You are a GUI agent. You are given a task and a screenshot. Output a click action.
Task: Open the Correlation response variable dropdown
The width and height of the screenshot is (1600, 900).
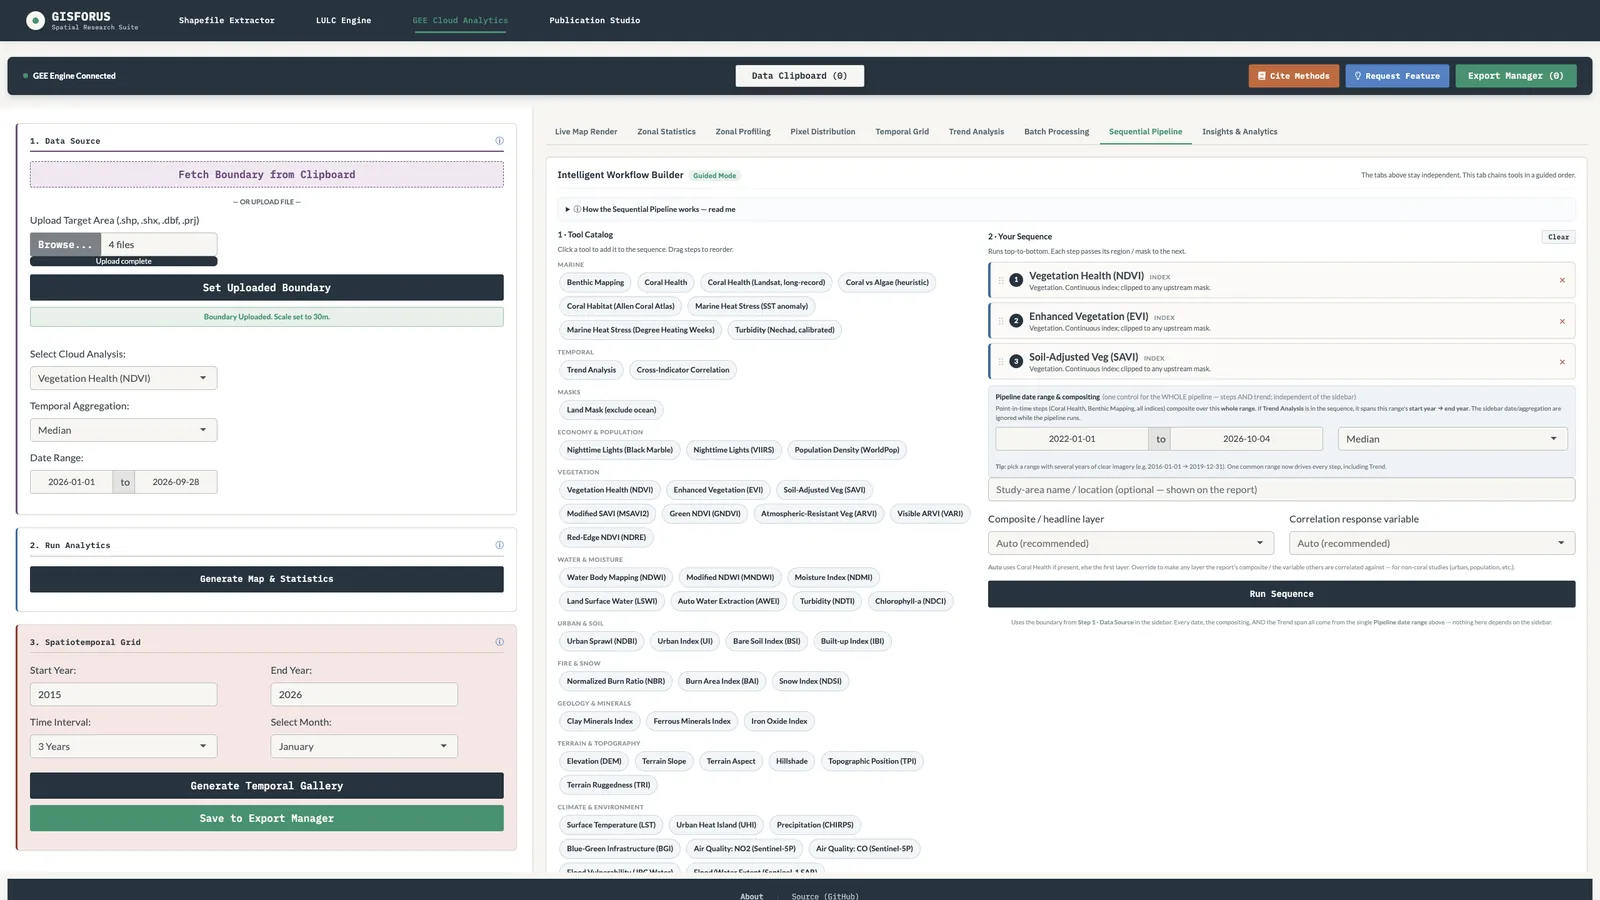(x=1432, y=543)
